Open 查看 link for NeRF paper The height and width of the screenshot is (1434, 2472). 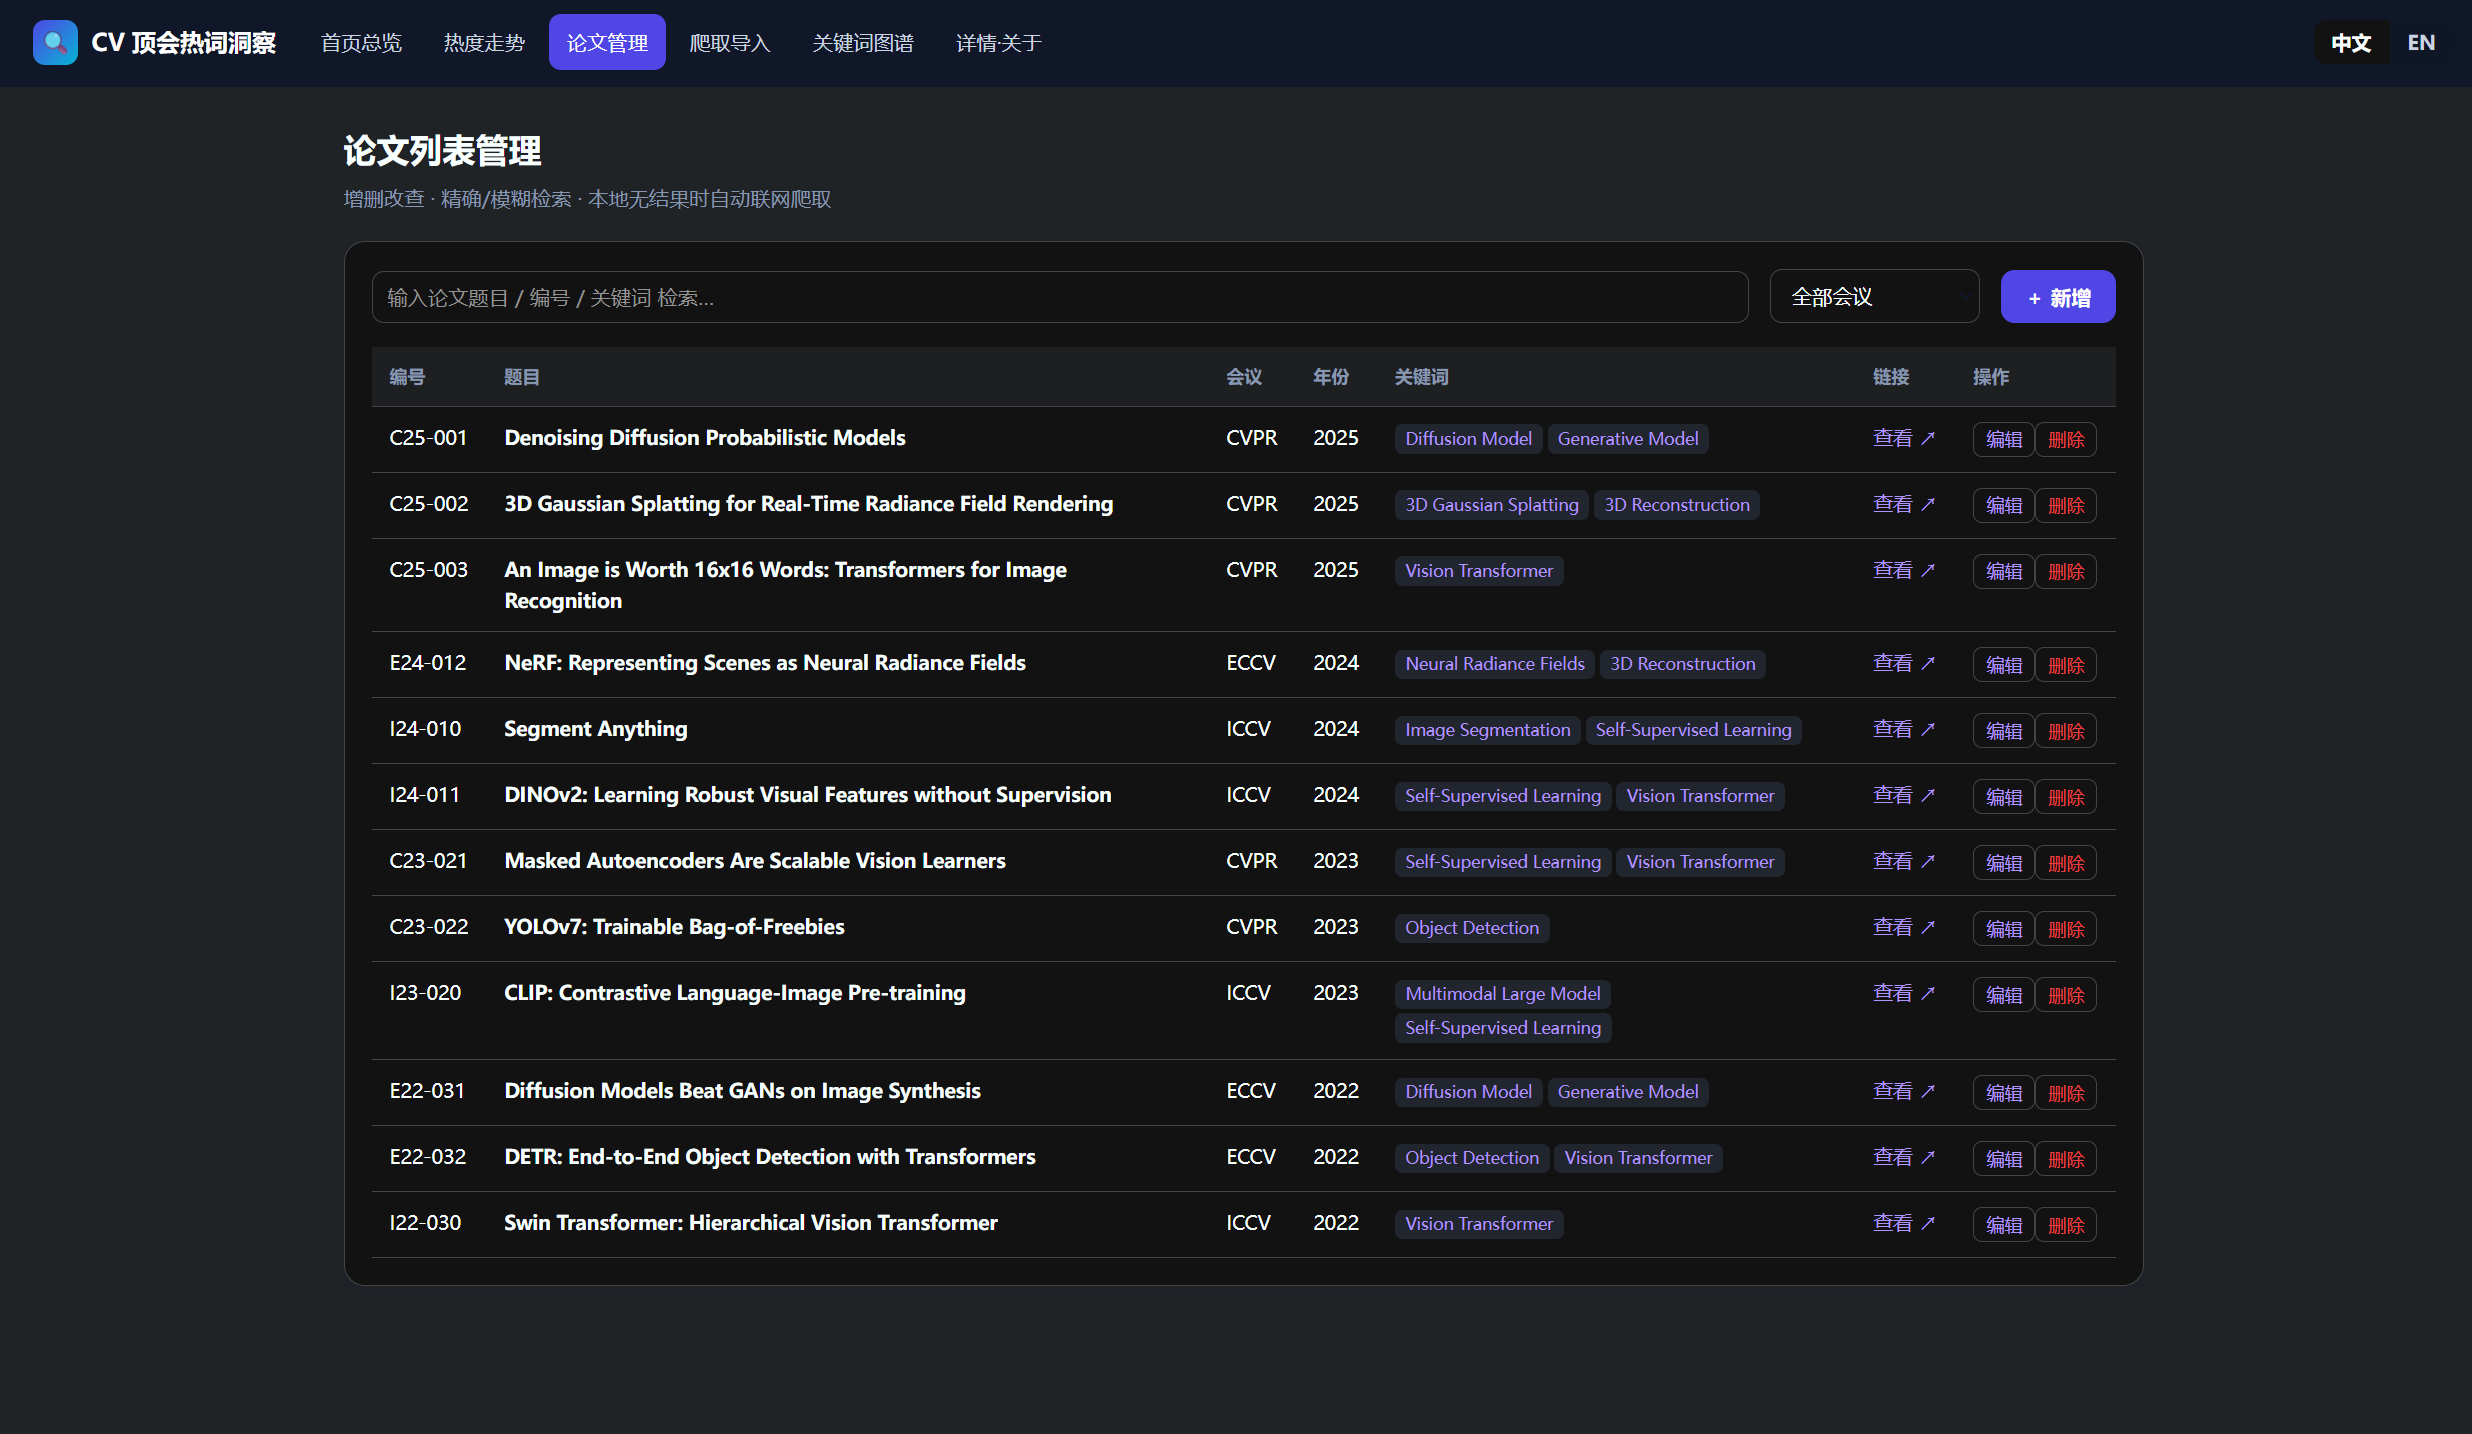pos(1904,663)
